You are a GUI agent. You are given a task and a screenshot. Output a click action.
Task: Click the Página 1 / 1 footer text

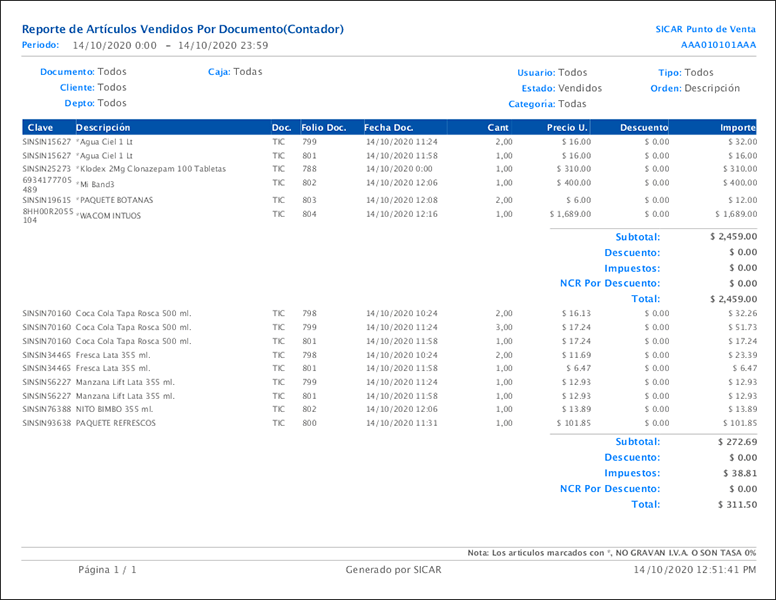[107, 569]
